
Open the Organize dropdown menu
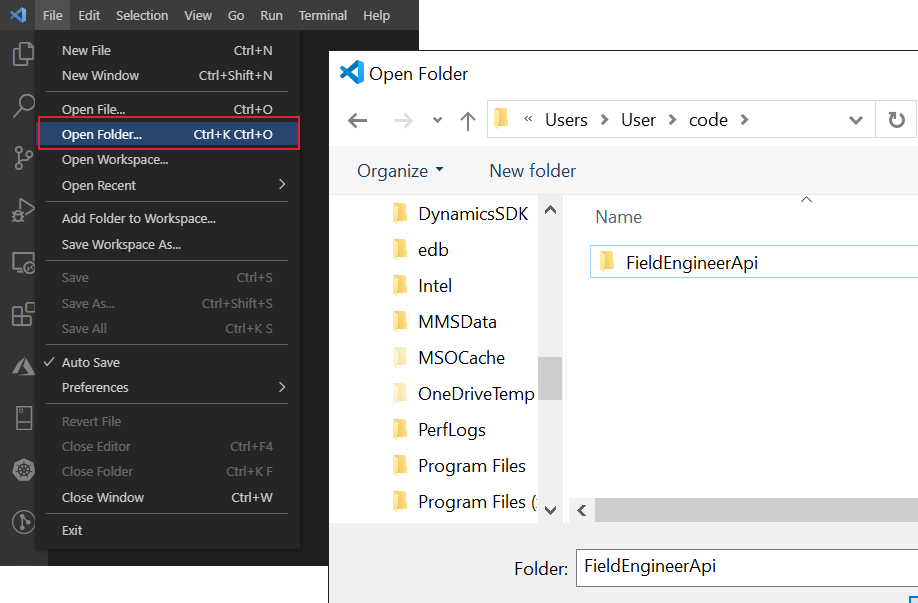(x=400, y=171)
